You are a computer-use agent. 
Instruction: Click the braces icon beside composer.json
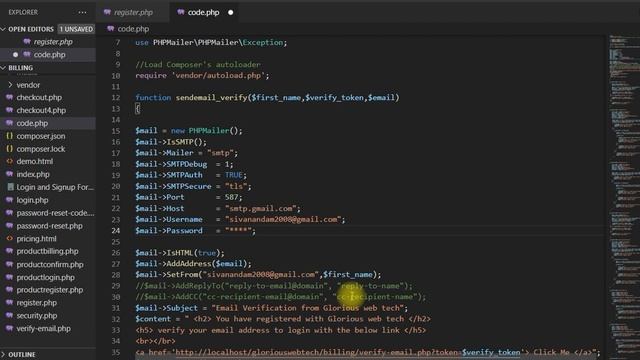coord(9,136)
